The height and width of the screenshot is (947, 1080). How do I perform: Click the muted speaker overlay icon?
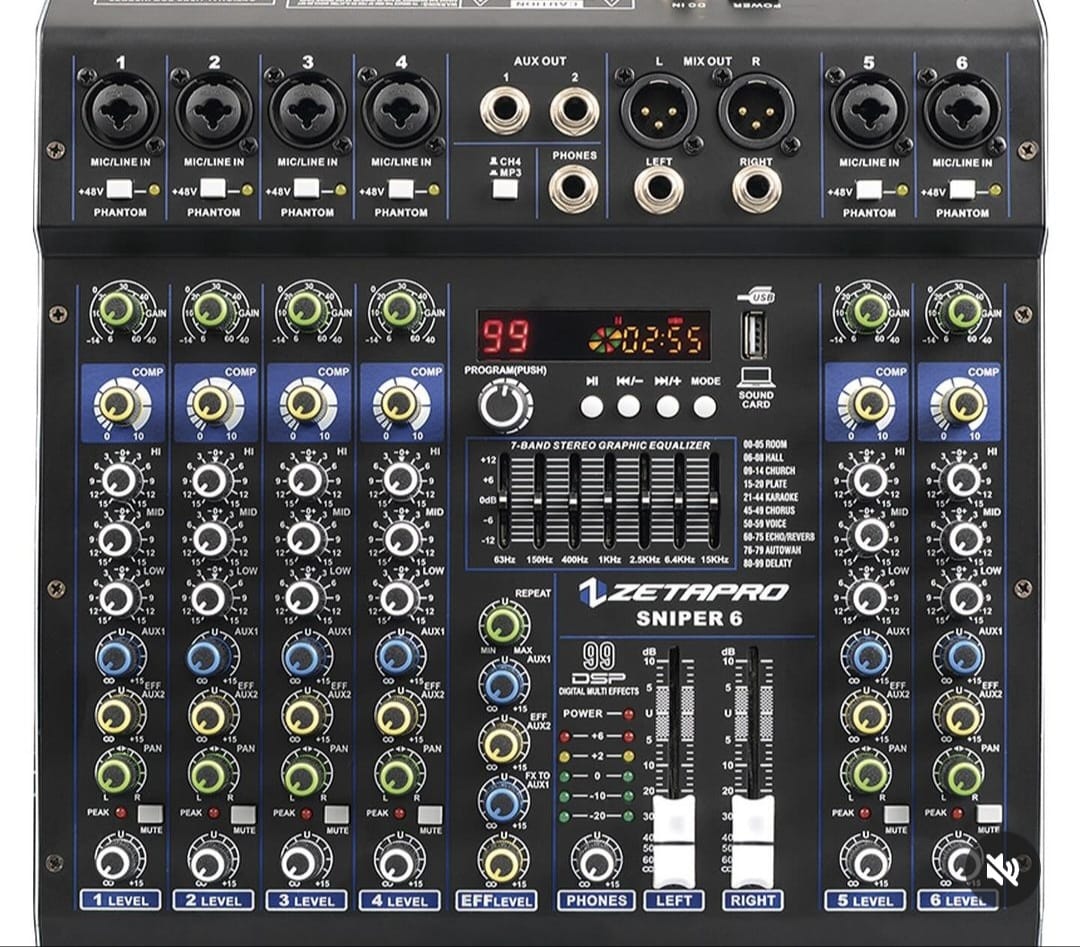tap(1001, 869)
